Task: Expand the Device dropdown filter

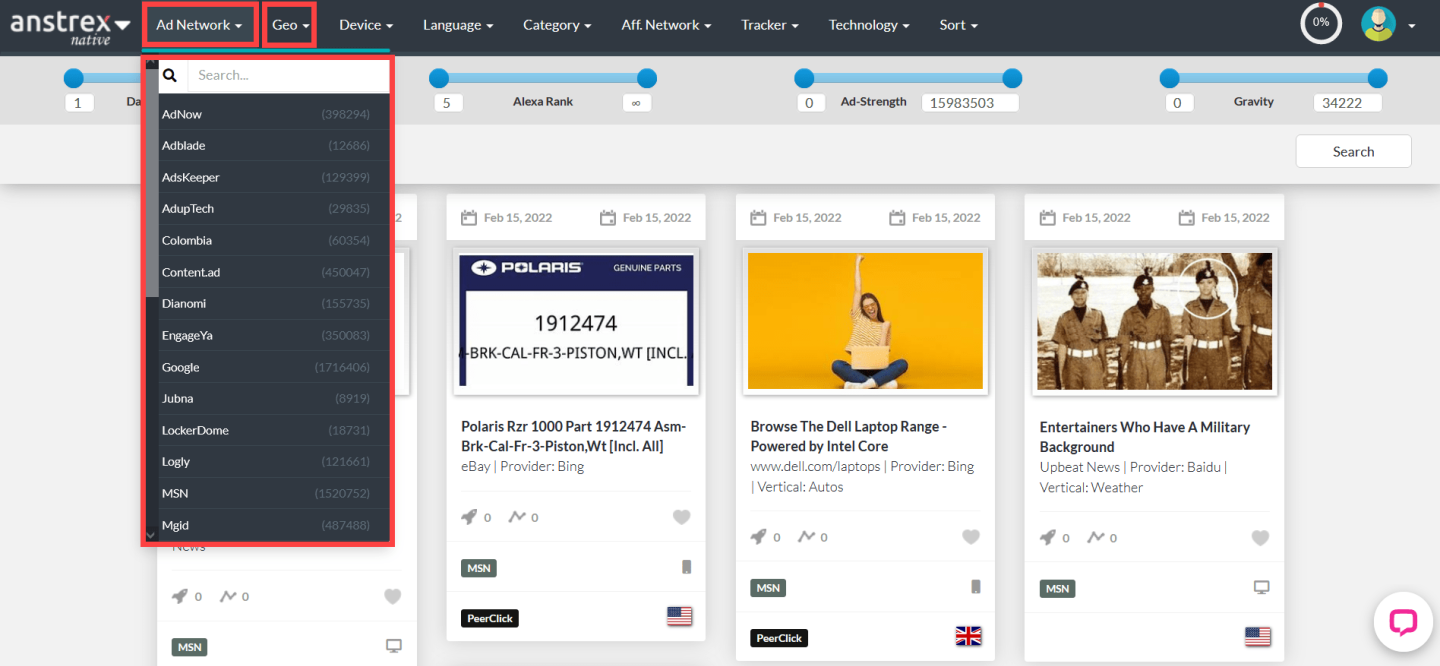Action: click(365, 25)
